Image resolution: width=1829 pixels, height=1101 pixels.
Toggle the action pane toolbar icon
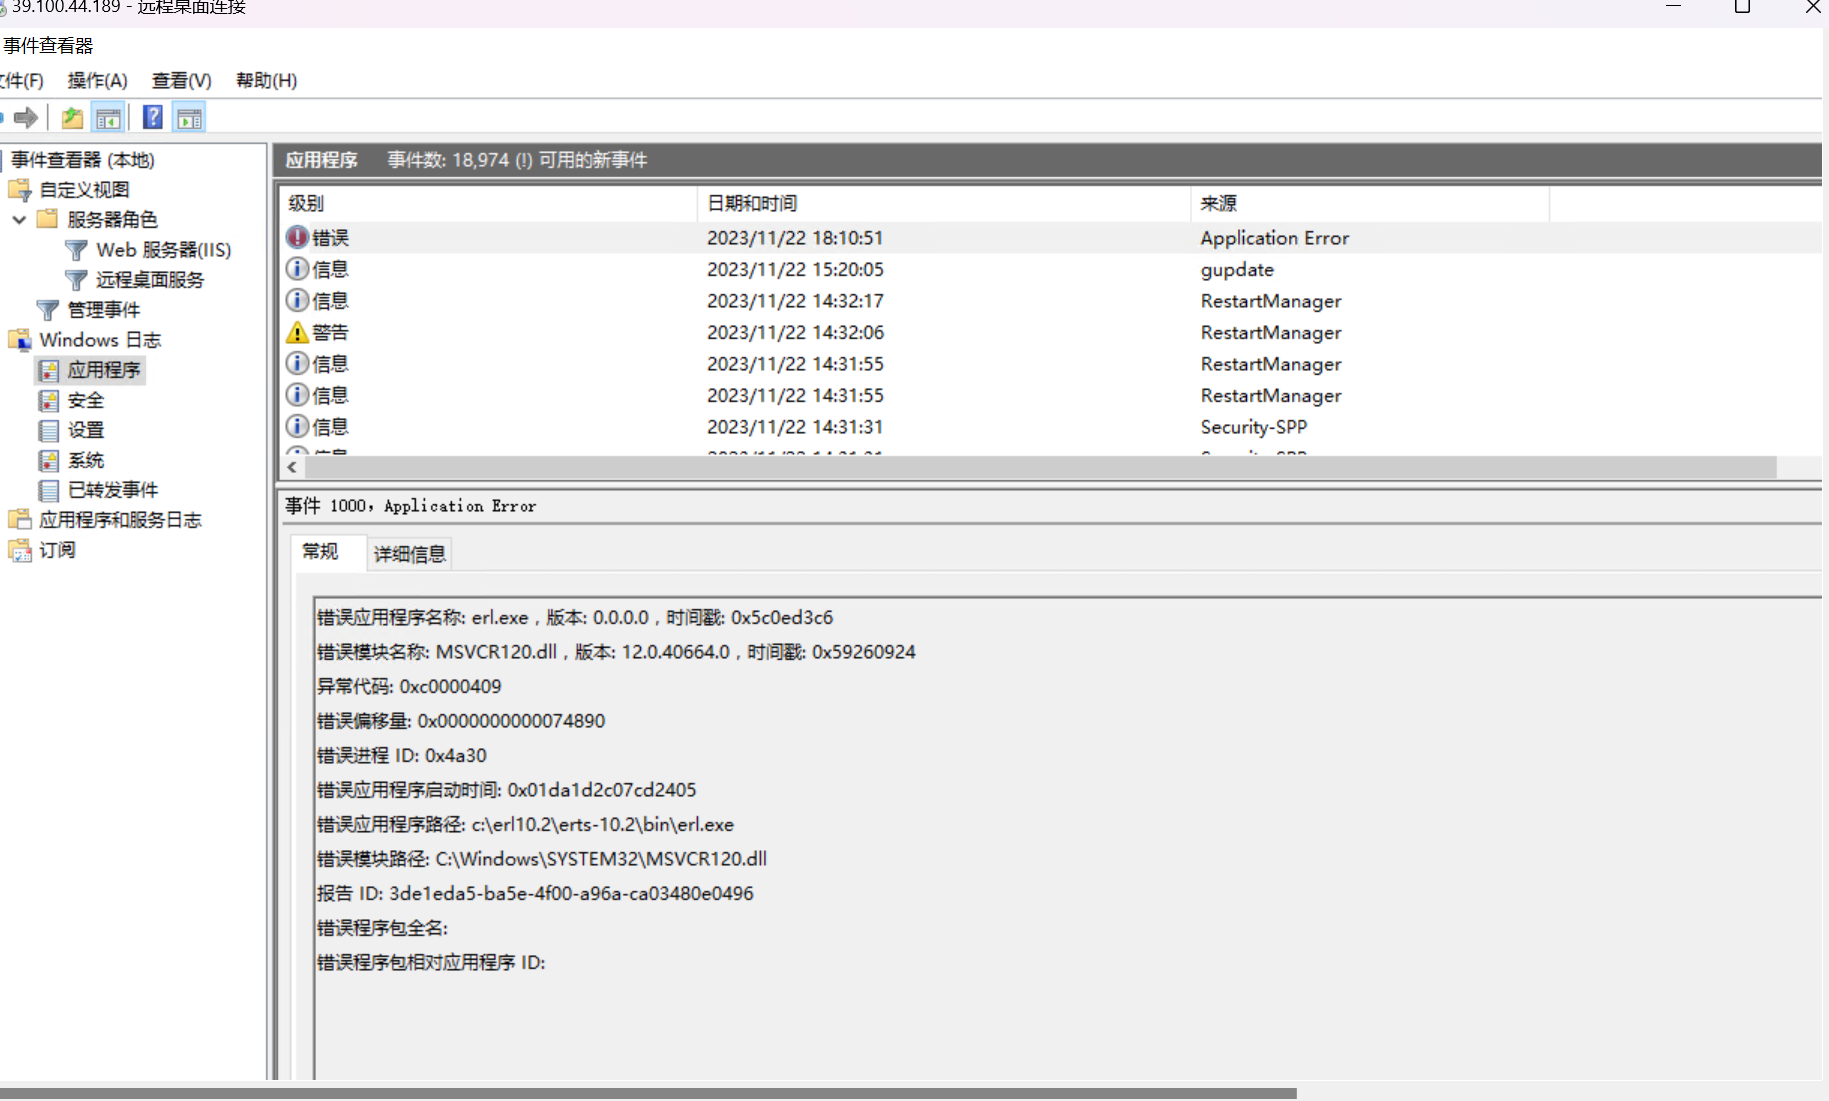pos(189,118)
